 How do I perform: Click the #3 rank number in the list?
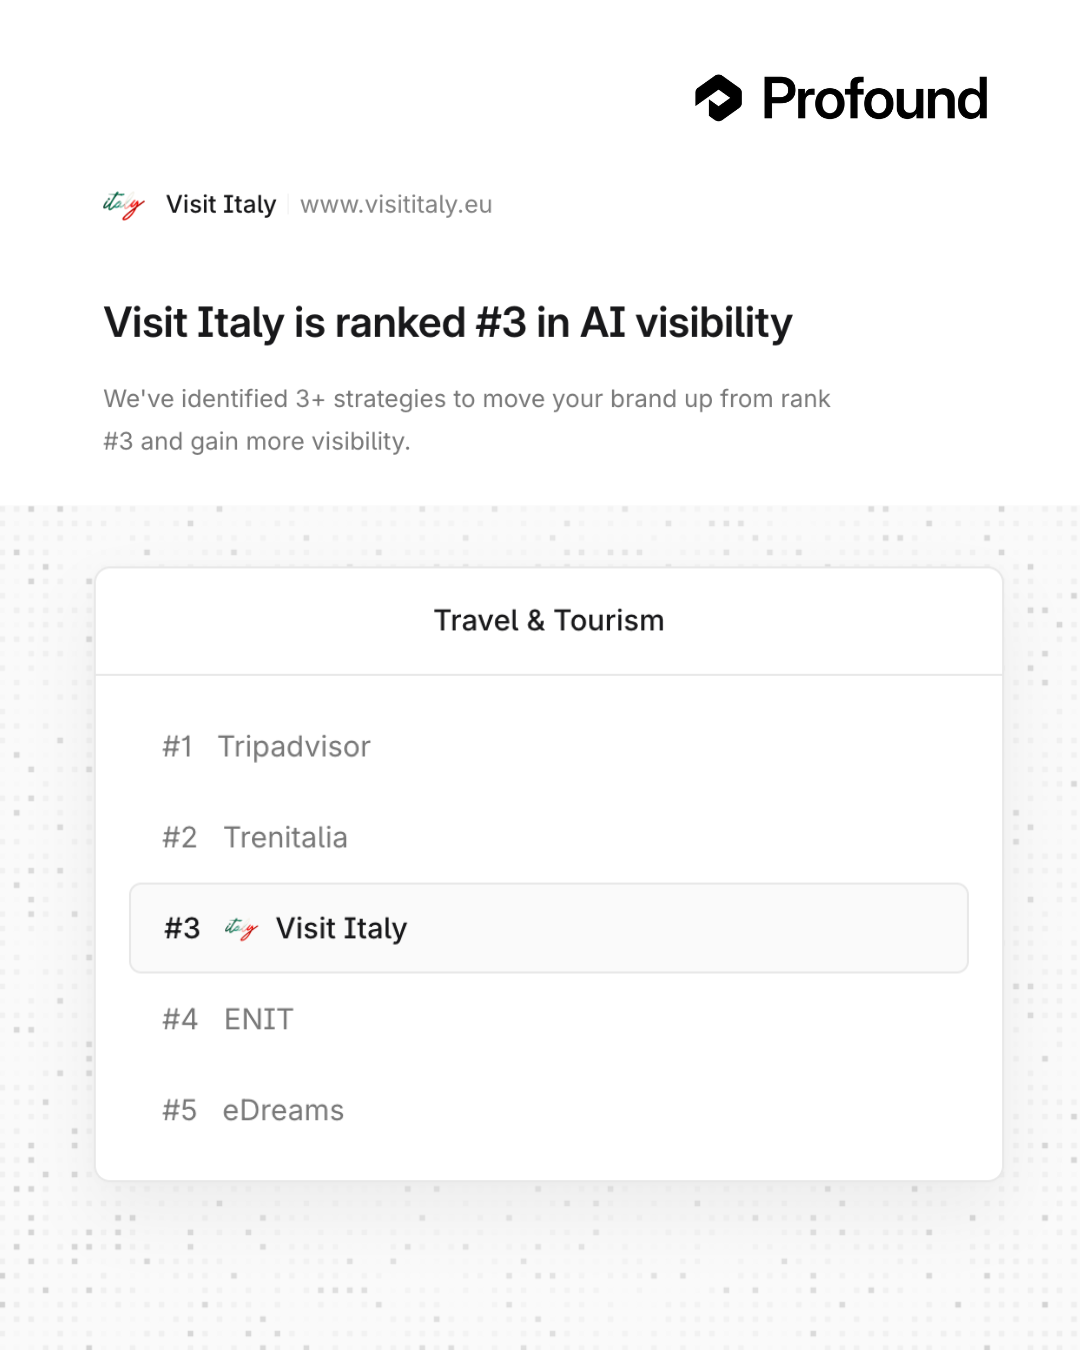[182, 929]
